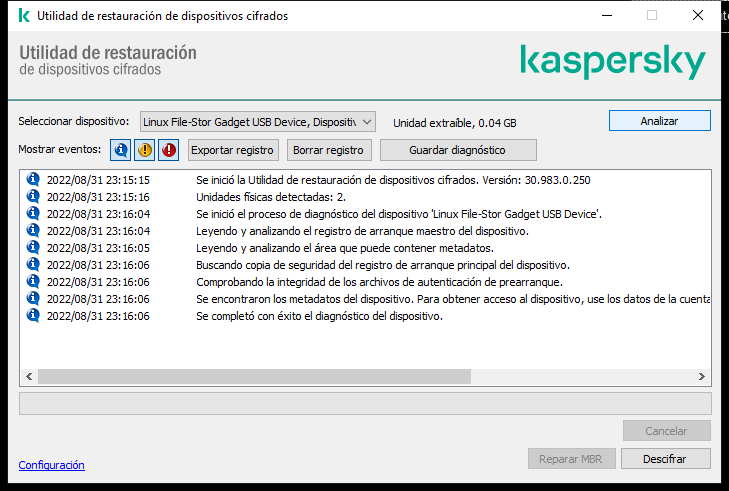Click info icon beside 'Unidades físicas detectadas' entry
Viewport: 729px width, 491px height.
click(x=33, y=197)
